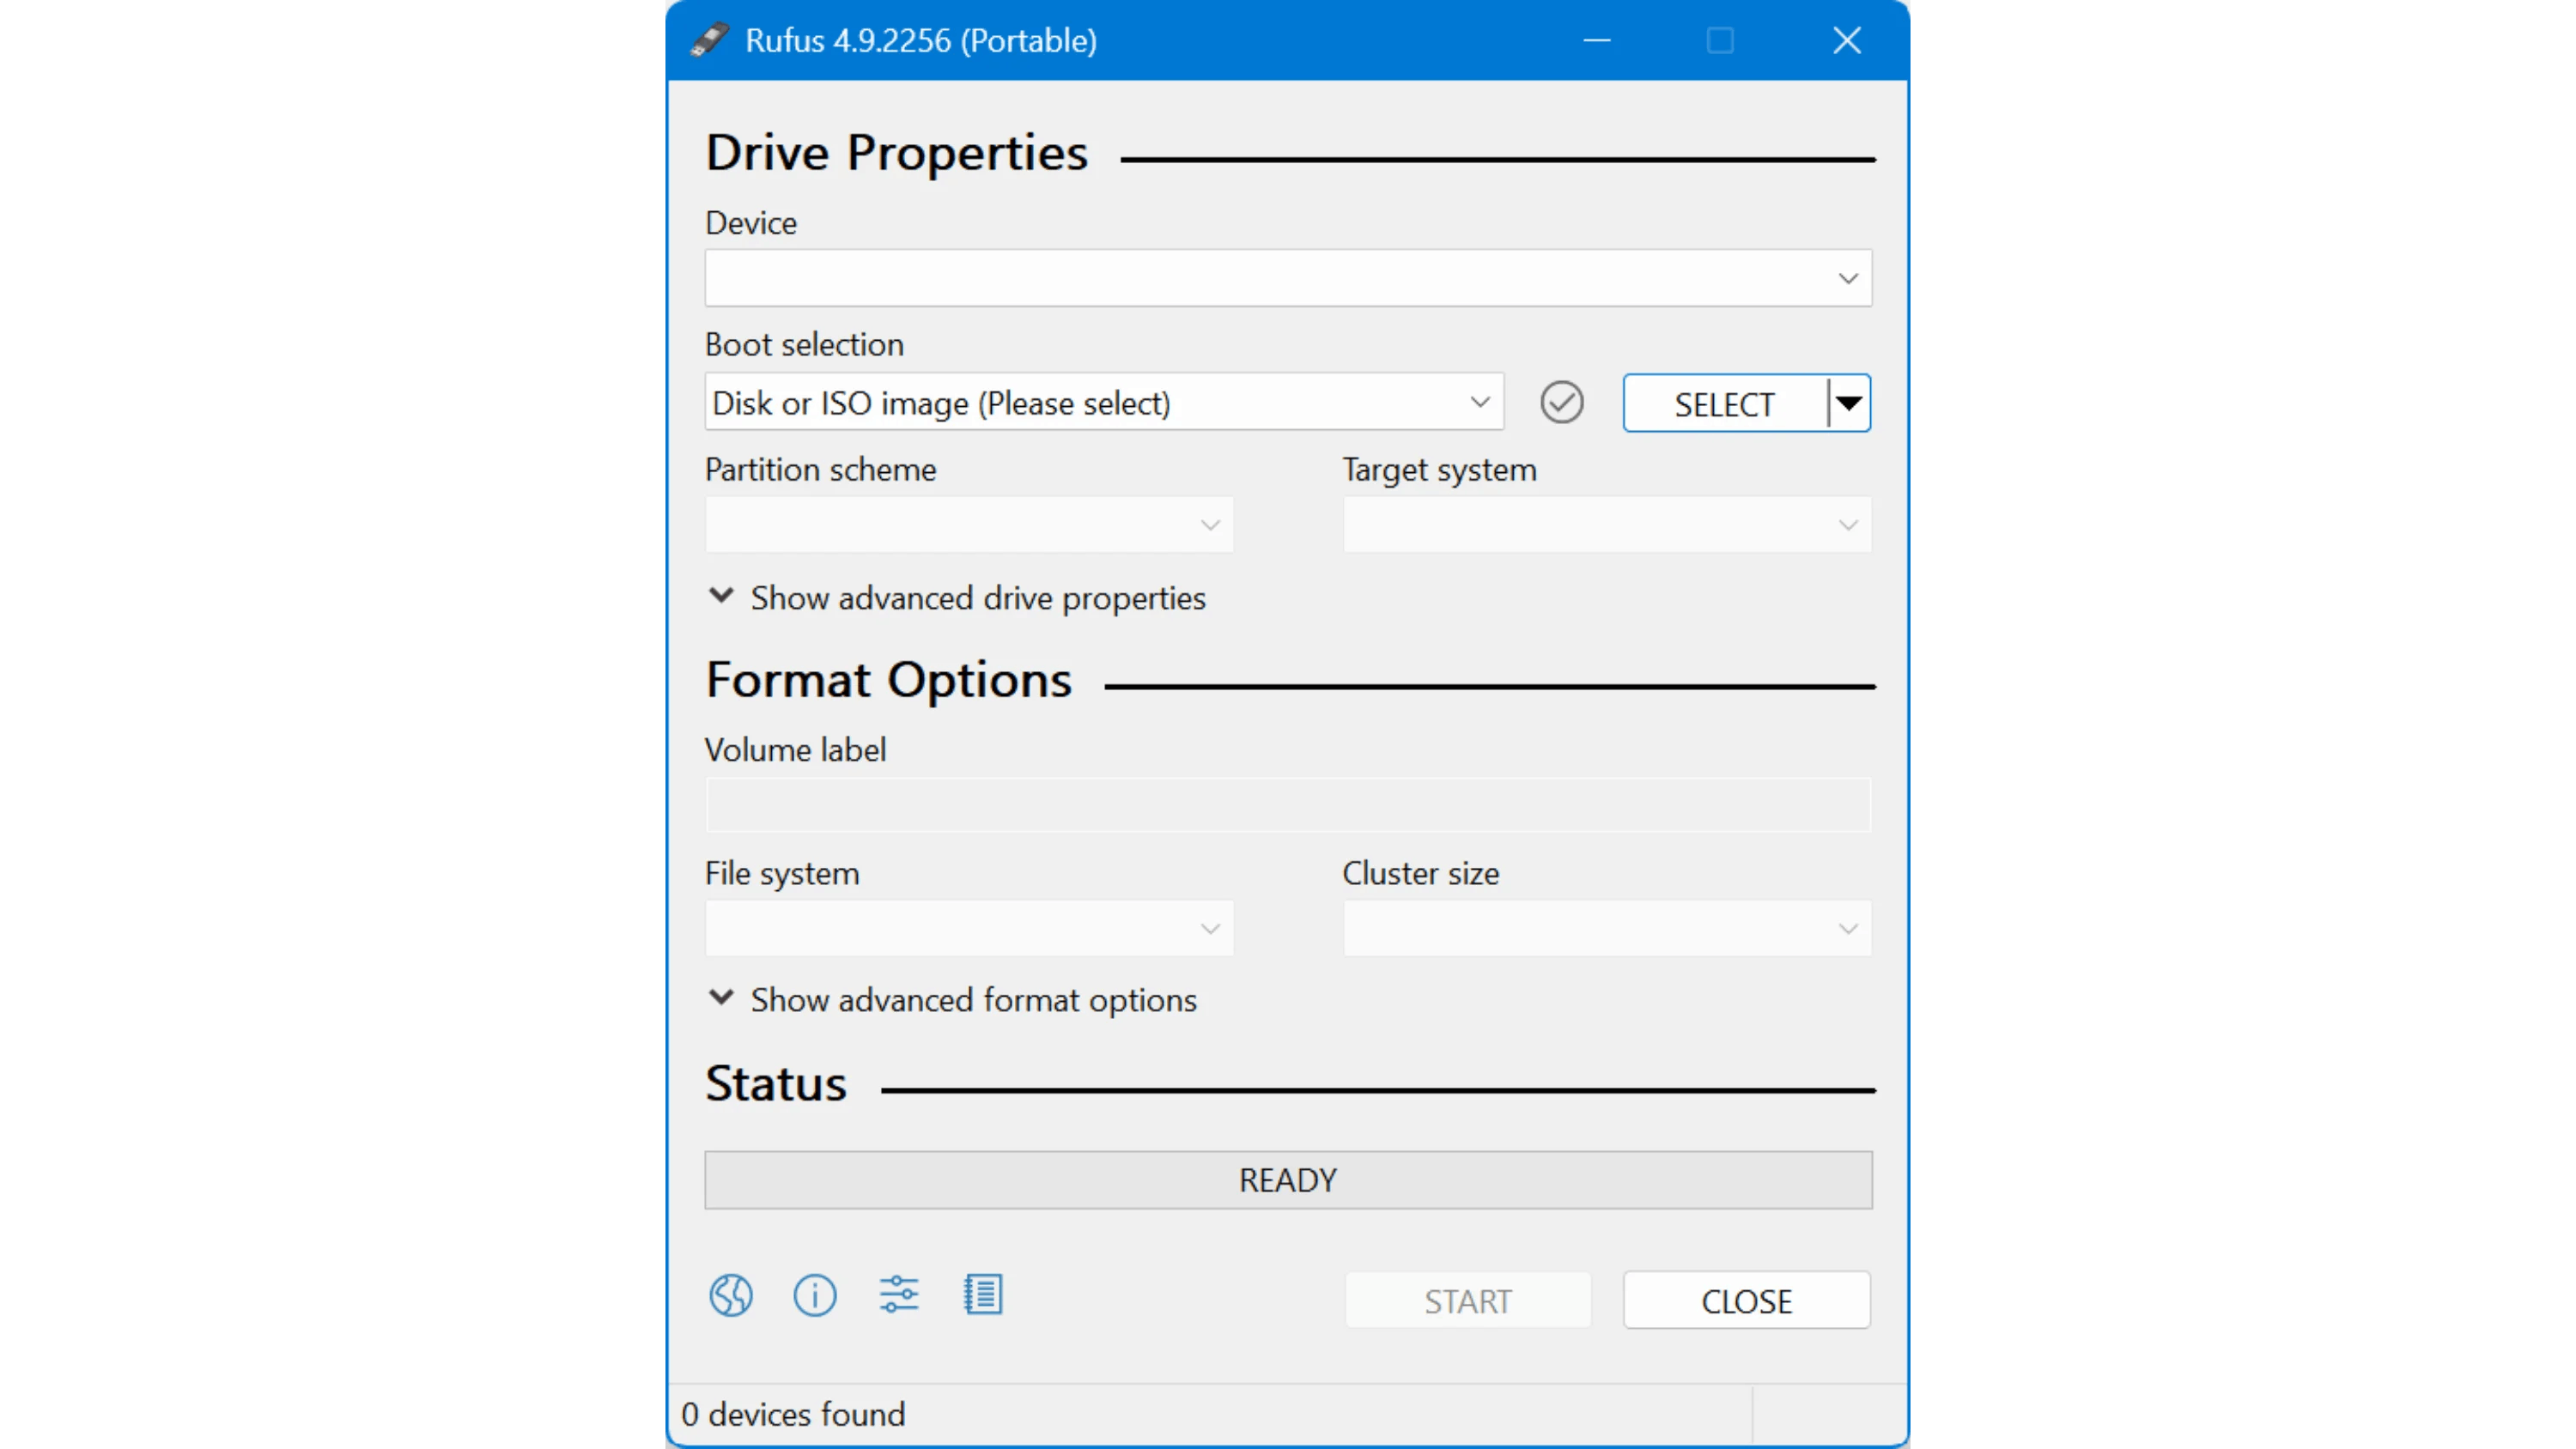
Task: Open the Partition scheme dropdown
Action: [969, 525]
